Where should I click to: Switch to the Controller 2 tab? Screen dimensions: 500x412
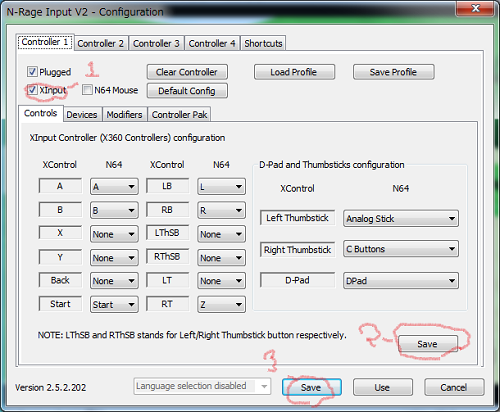[x=101, y=43]
